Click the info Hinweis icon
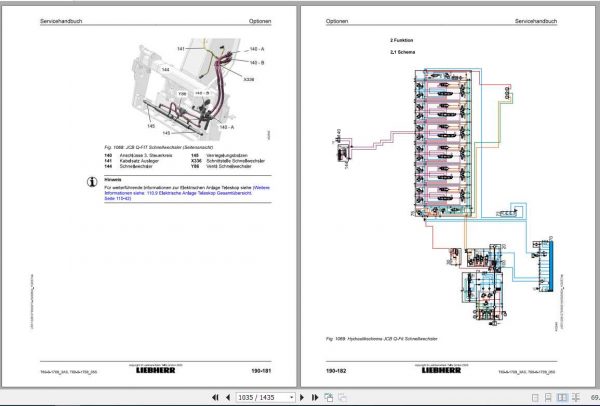The width and height of the screenshot is (600, 406). (92, 182)
